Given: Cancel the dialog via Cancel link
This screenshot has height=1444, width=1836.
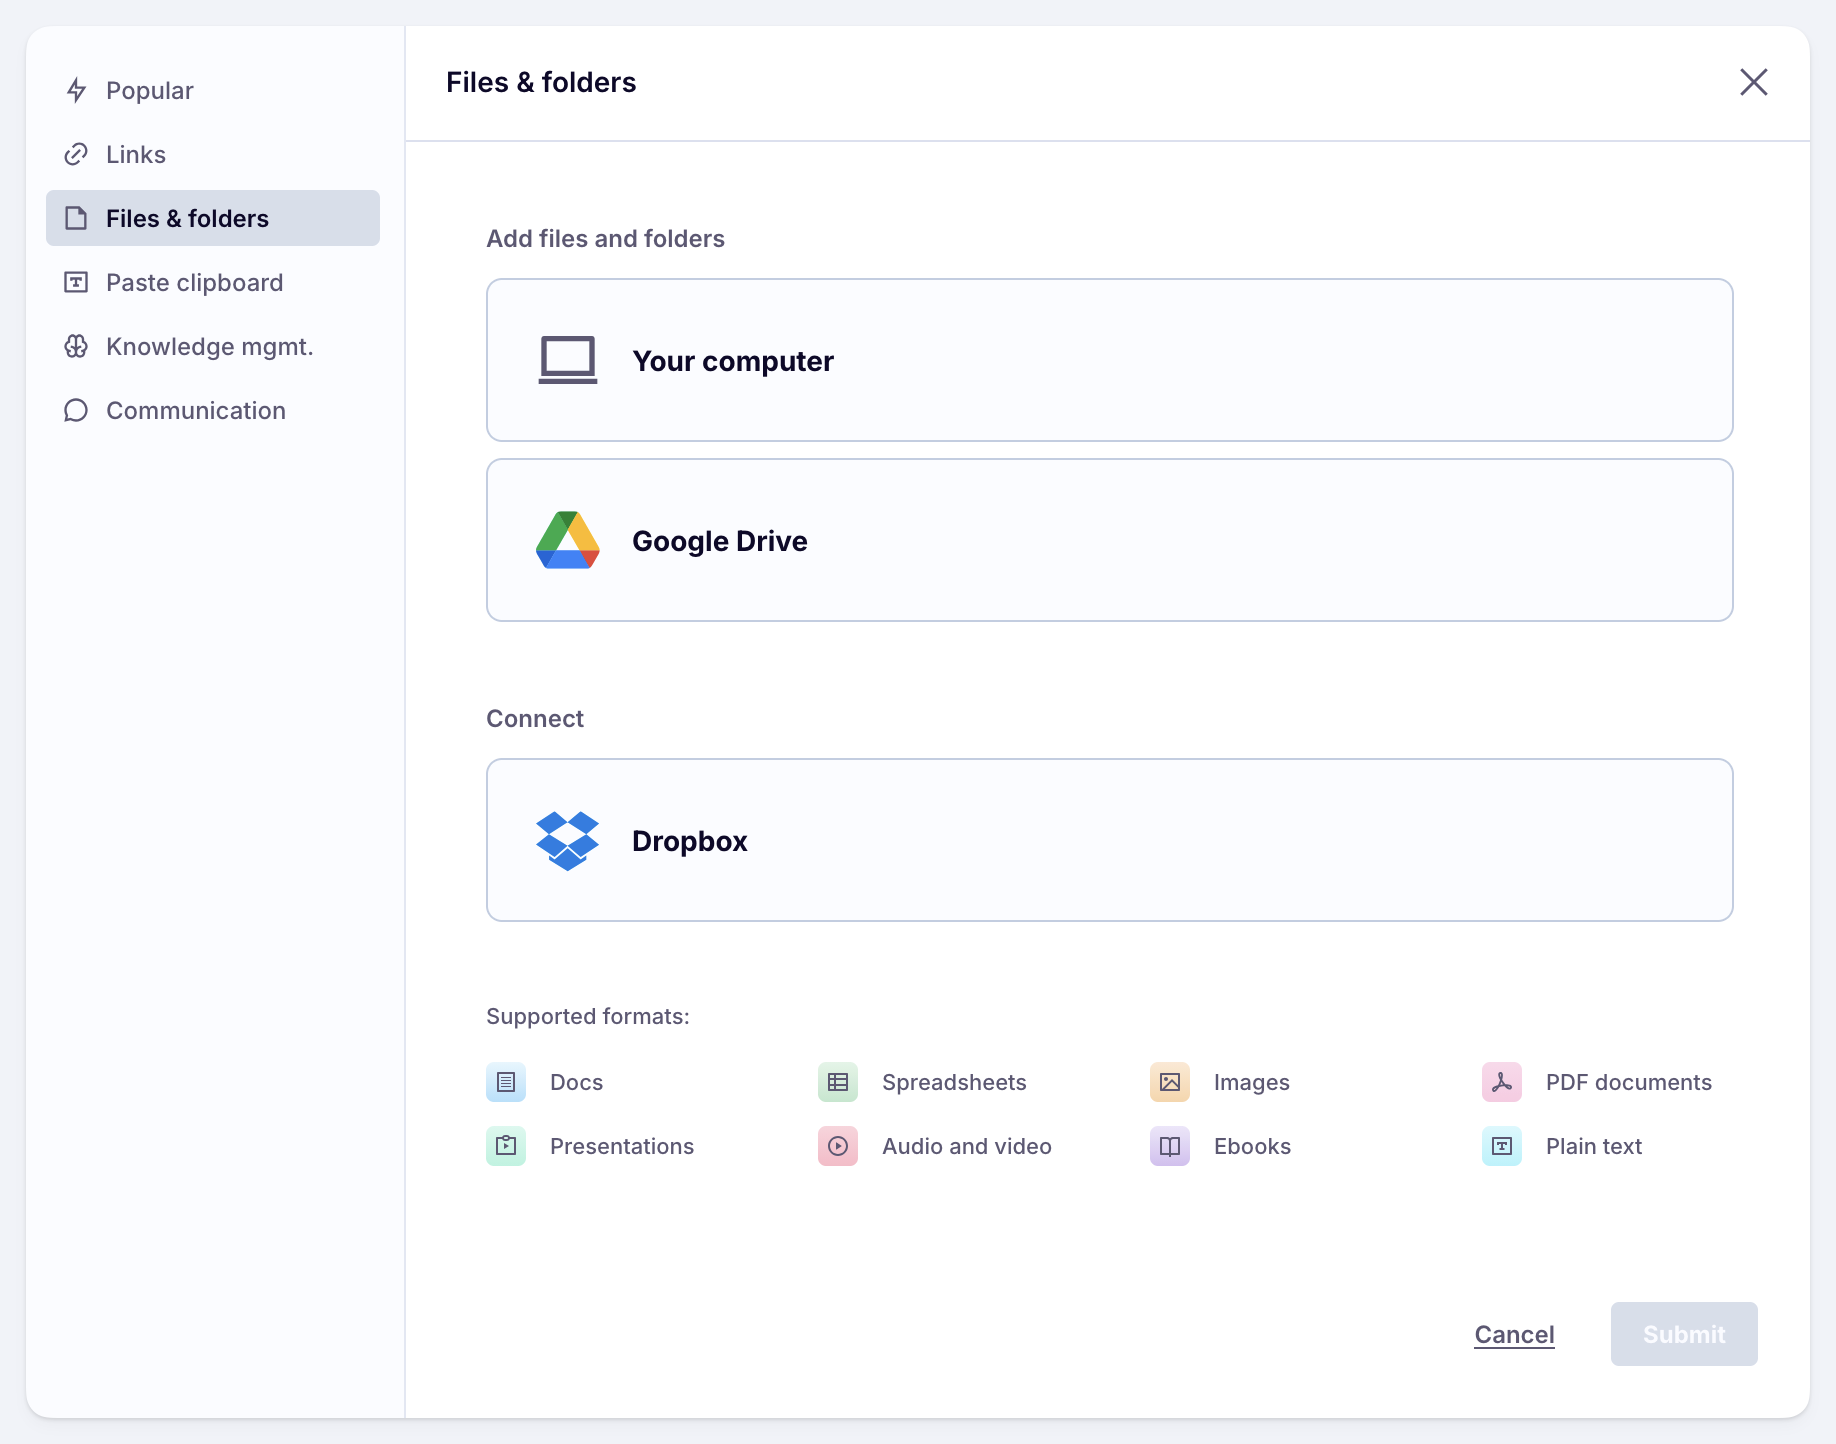Looking at the screenshot, I should 1514,1335.
